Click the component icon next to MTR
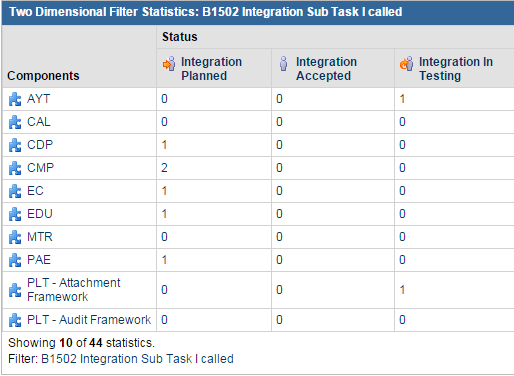 (x=15, y=237)
